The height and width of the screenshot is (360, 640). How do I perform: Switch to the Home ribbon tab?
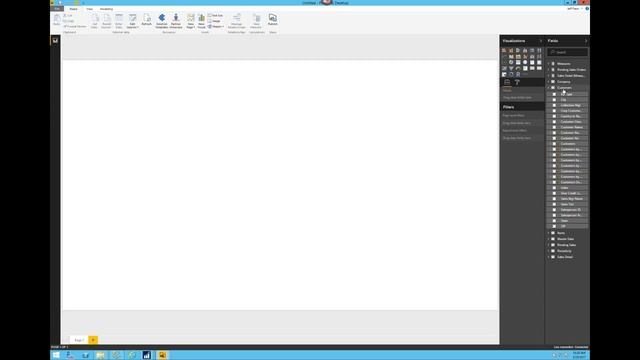(x=73, y=9)
